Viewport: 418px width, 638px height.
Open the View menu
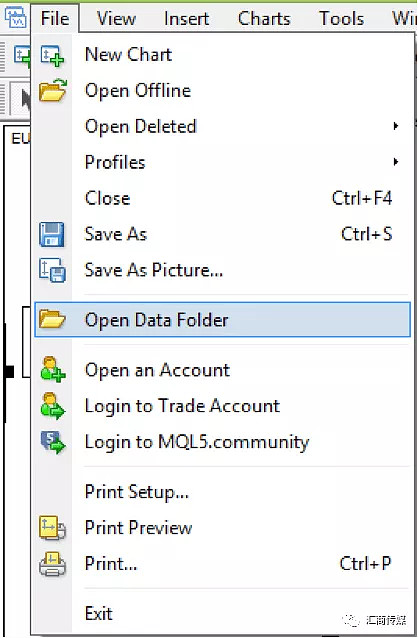pyautogui.click(x=116, y=19)
